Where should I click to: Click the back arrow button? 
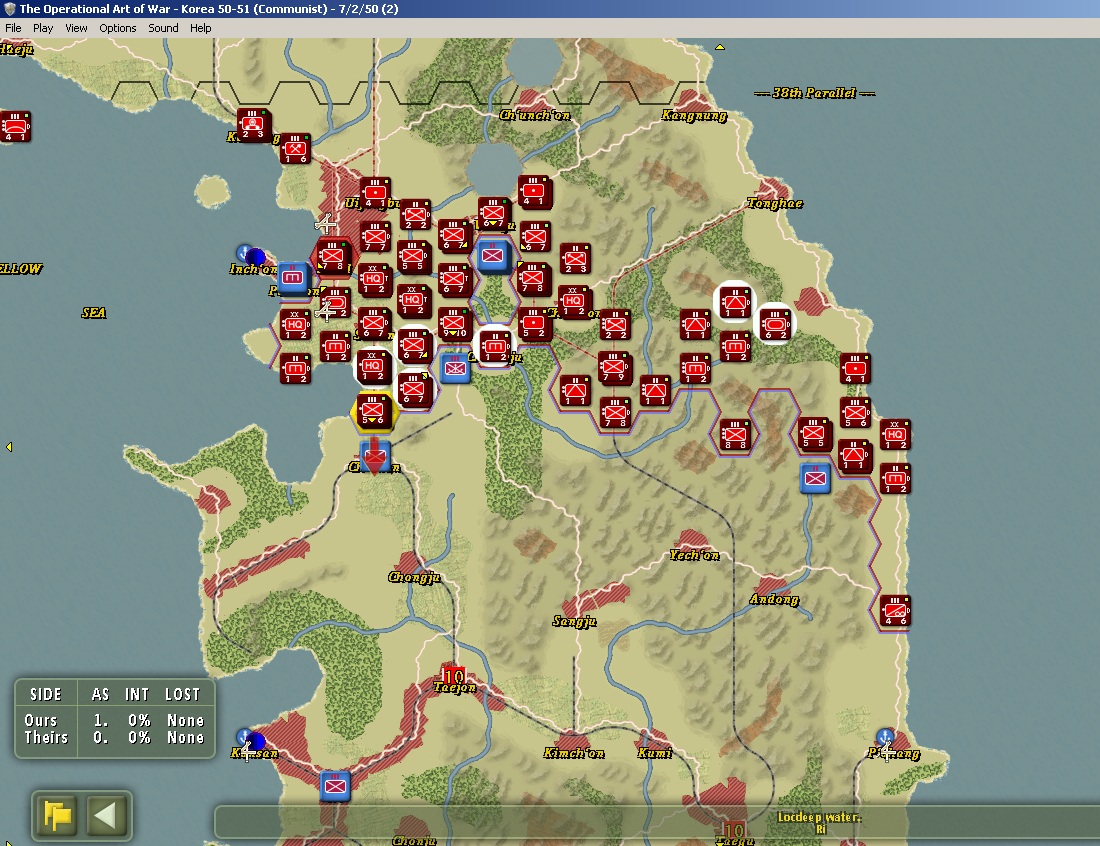coord(106,815)
